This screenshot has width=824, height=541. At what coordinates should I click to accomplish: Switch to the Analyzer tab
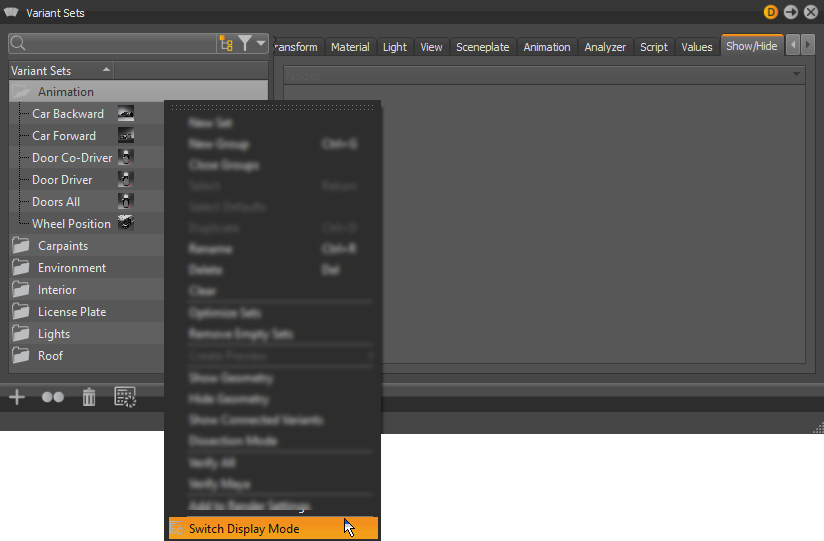[x=605, y=47]
